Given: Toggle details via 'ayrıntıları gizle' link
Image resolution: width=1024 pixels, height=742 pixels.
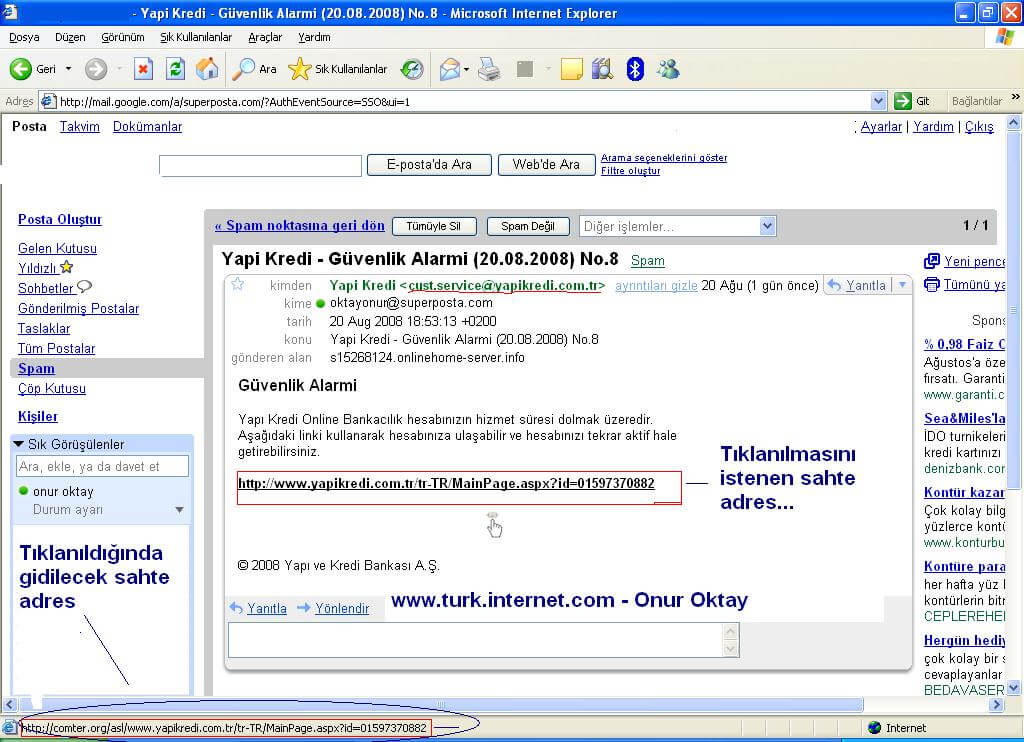Looking at the screenshot, I should point(656,286).
